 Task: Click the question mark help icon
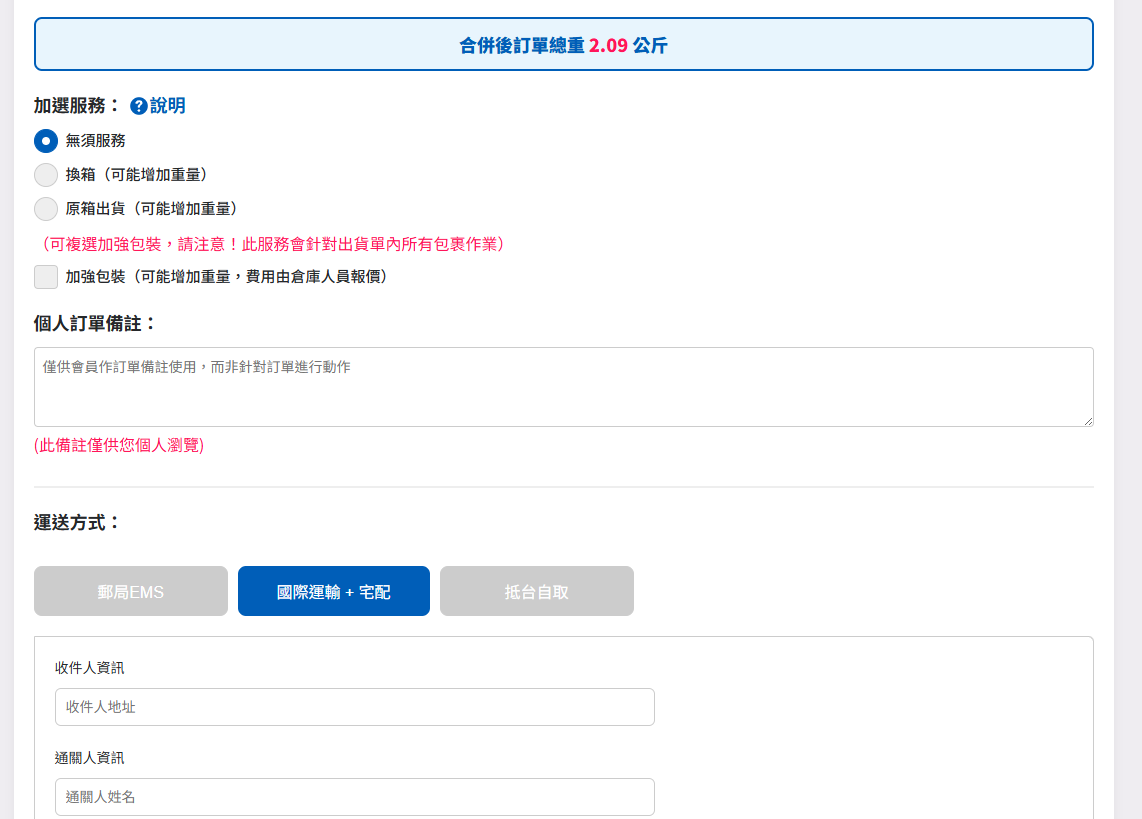139,106
